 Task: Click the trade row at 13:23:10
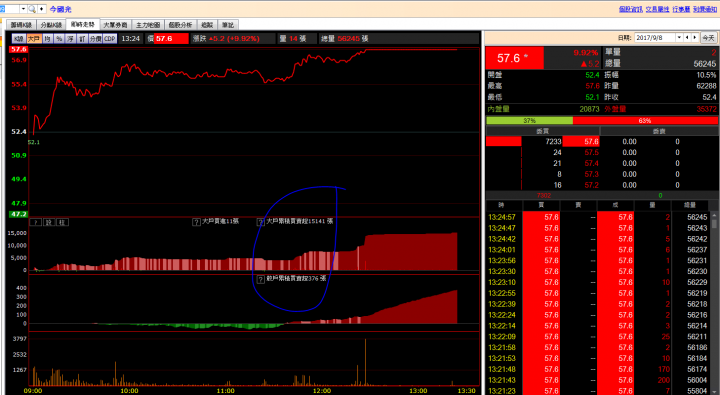pos(598,282)
